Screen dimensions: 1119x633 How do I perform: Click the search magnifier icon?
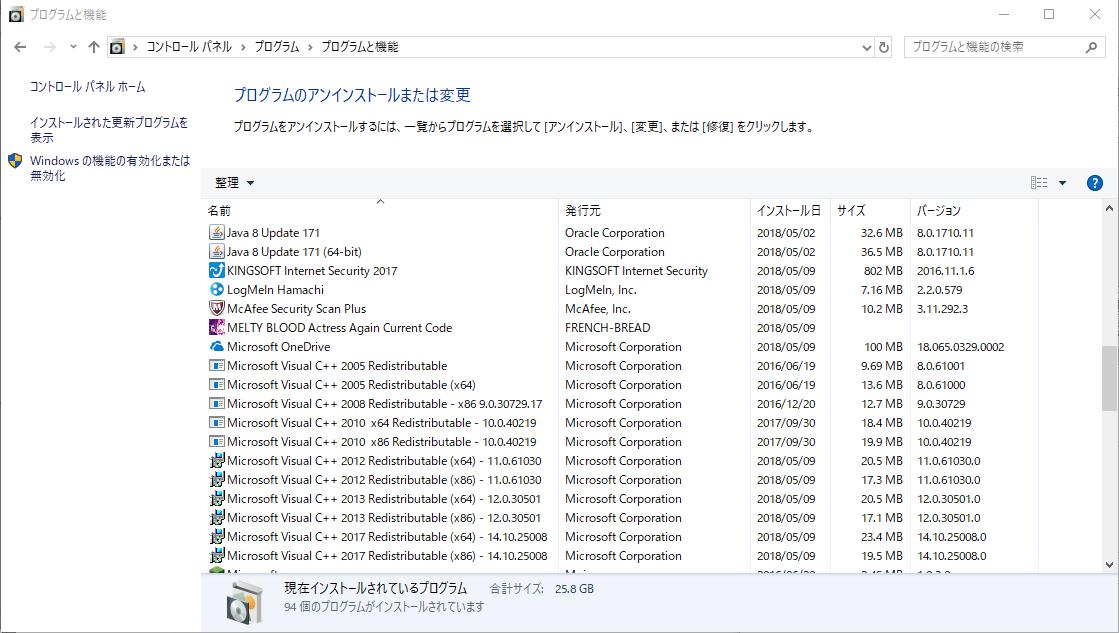1091,47
